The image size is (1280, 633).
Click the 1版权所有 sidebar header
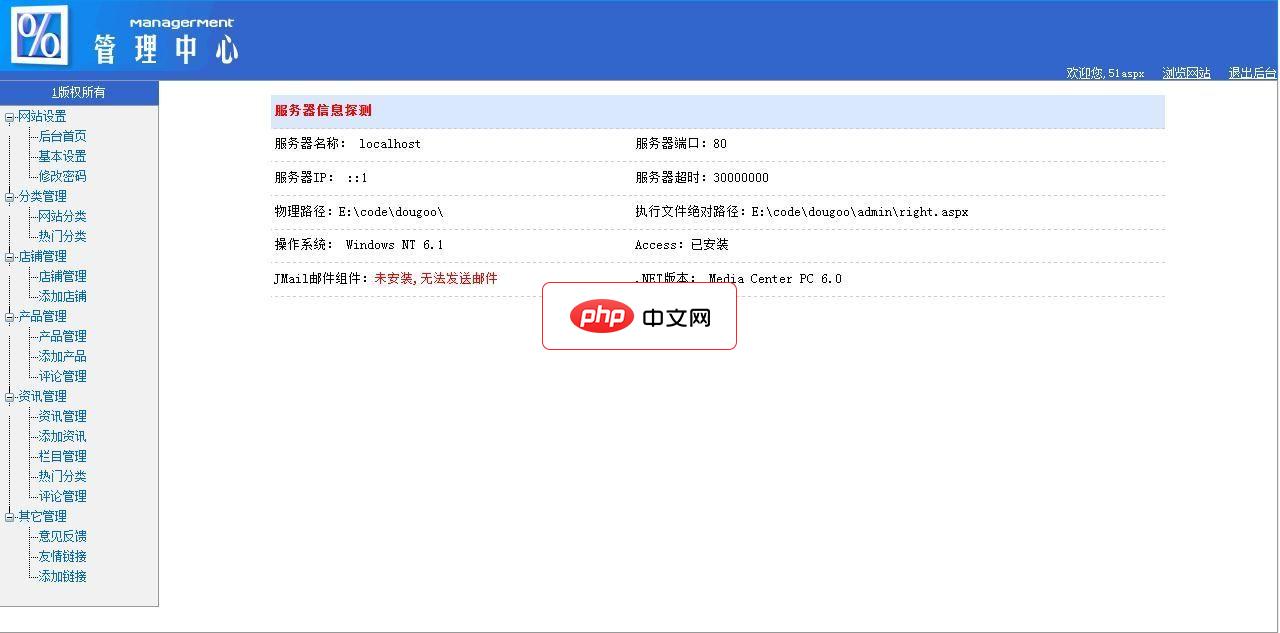pyautogui.click(x=79, y=91)
